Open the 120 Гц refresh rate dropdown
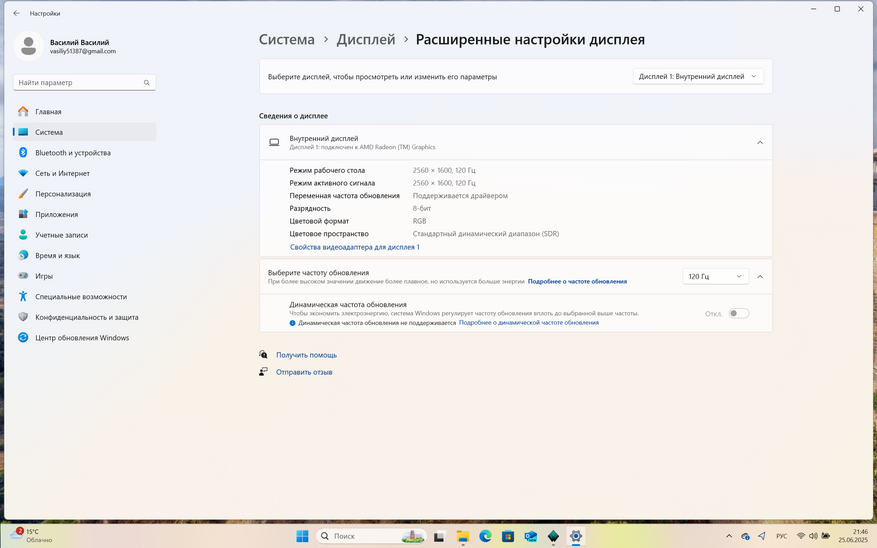The width and height of the screenshot is (877, 548). [x=715, y=276]
